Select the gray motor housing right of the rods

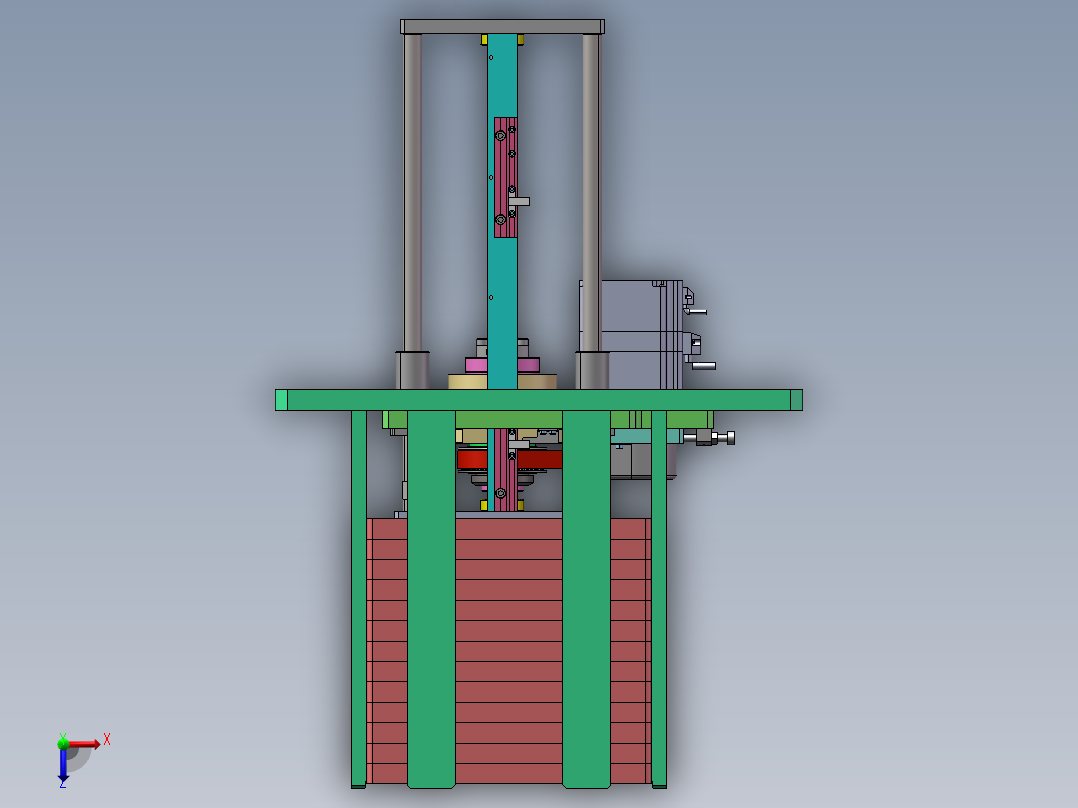(x=630, y=335)
